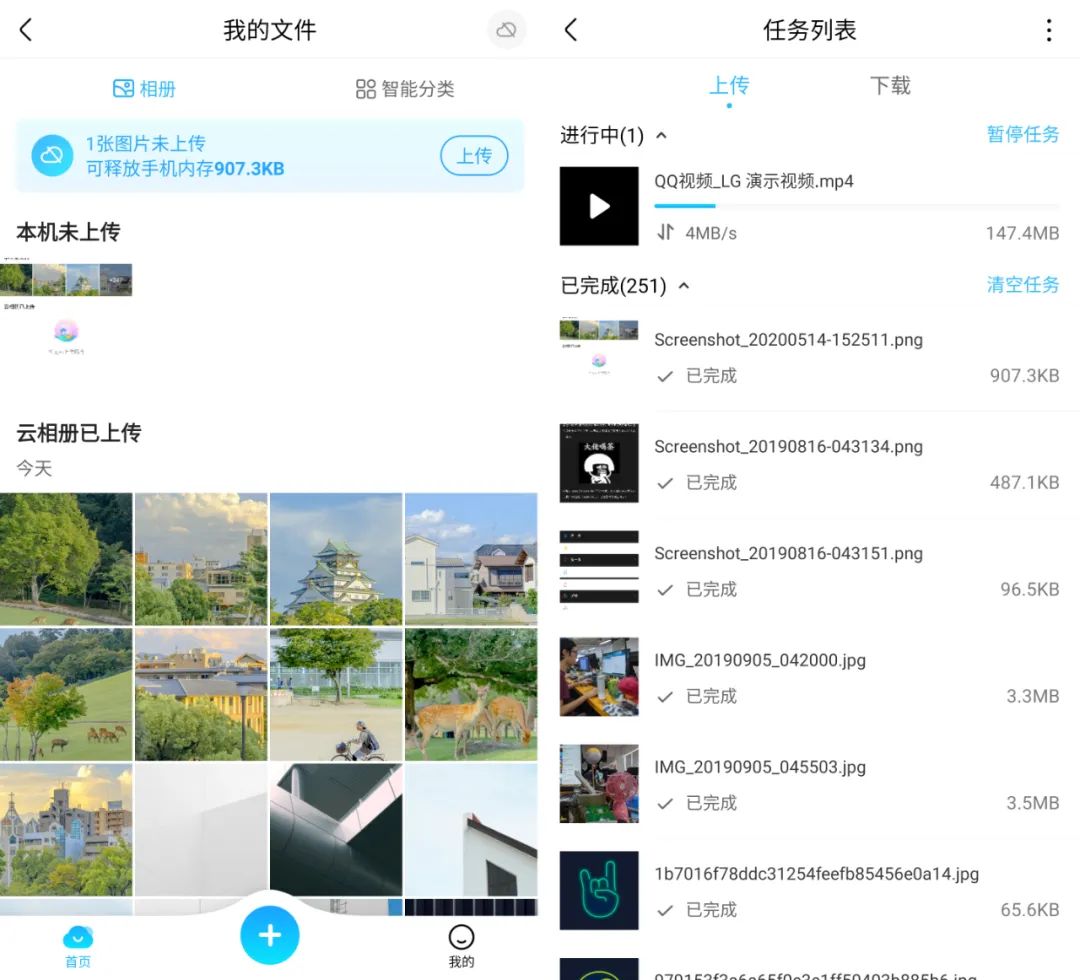Select file name 1b7016f78ddc31254feefb85456e0a14.jpg

(816, 873)
